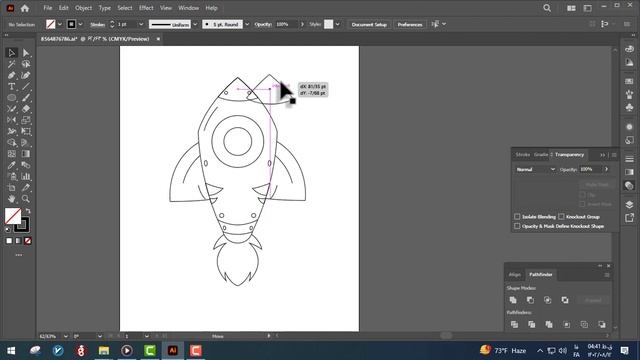Click the Preferences button

(x=410, y=24)
